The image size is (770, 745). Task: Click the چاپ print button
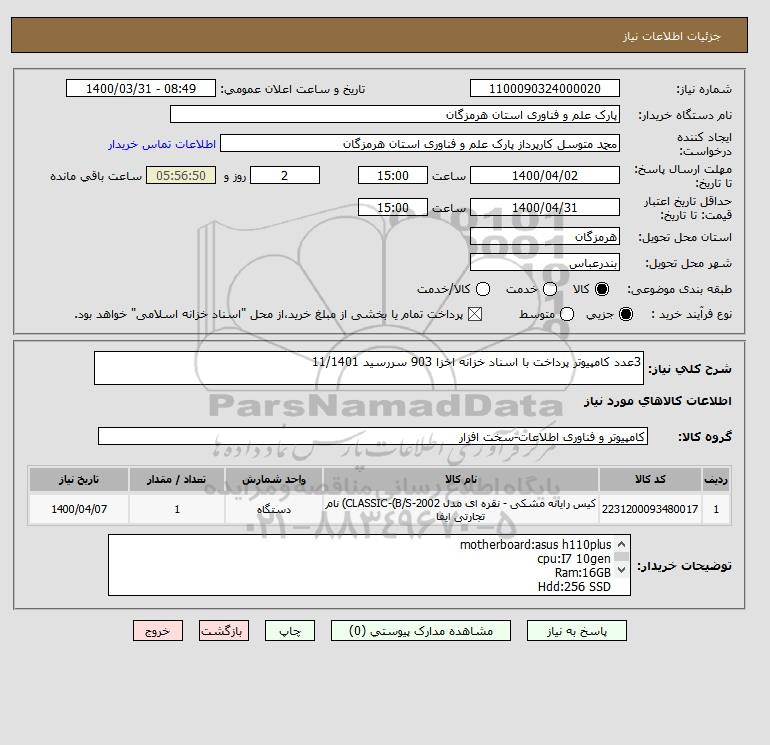[290, 631]
